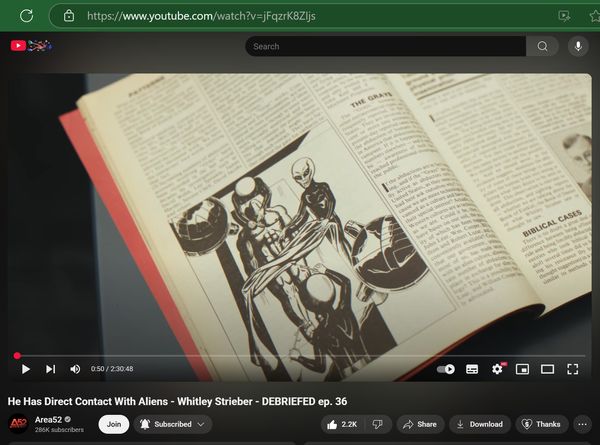Open the video settings gear
The width and height of the screenshot is (600, 445).
coord(497,369)
